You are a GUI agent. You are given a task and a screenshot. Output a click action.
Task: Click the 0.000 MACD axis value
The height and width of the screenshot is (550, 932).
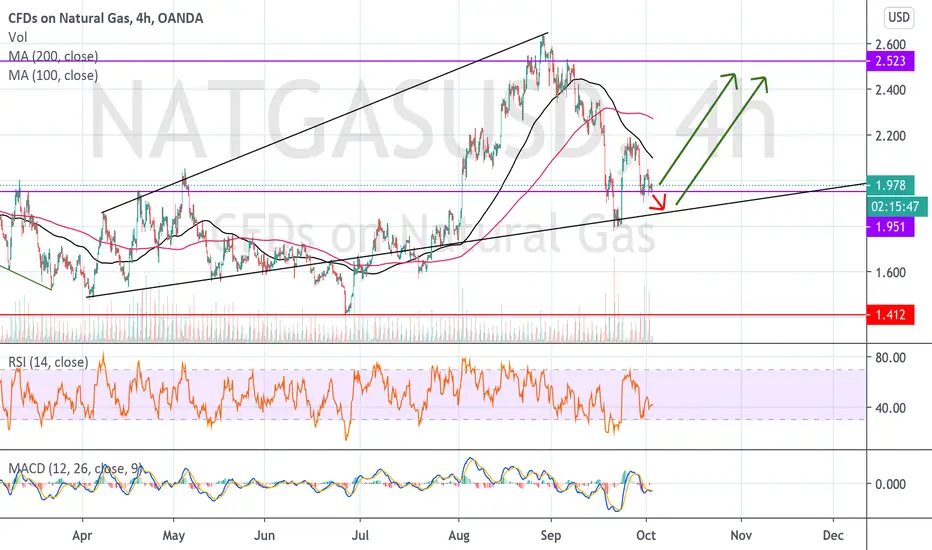890,484
